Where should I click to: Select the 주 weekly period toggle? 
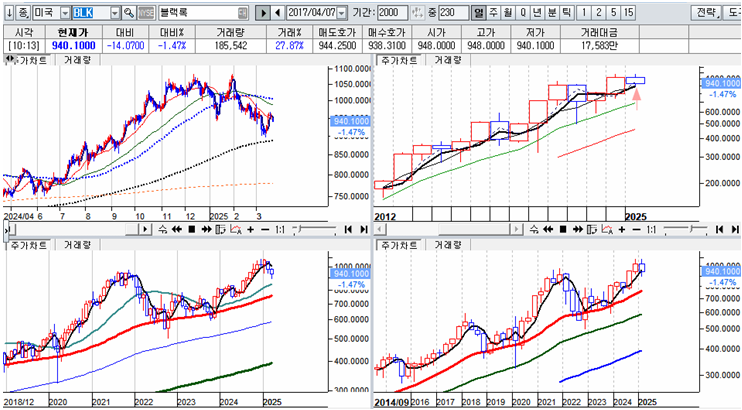pos(493,13)
